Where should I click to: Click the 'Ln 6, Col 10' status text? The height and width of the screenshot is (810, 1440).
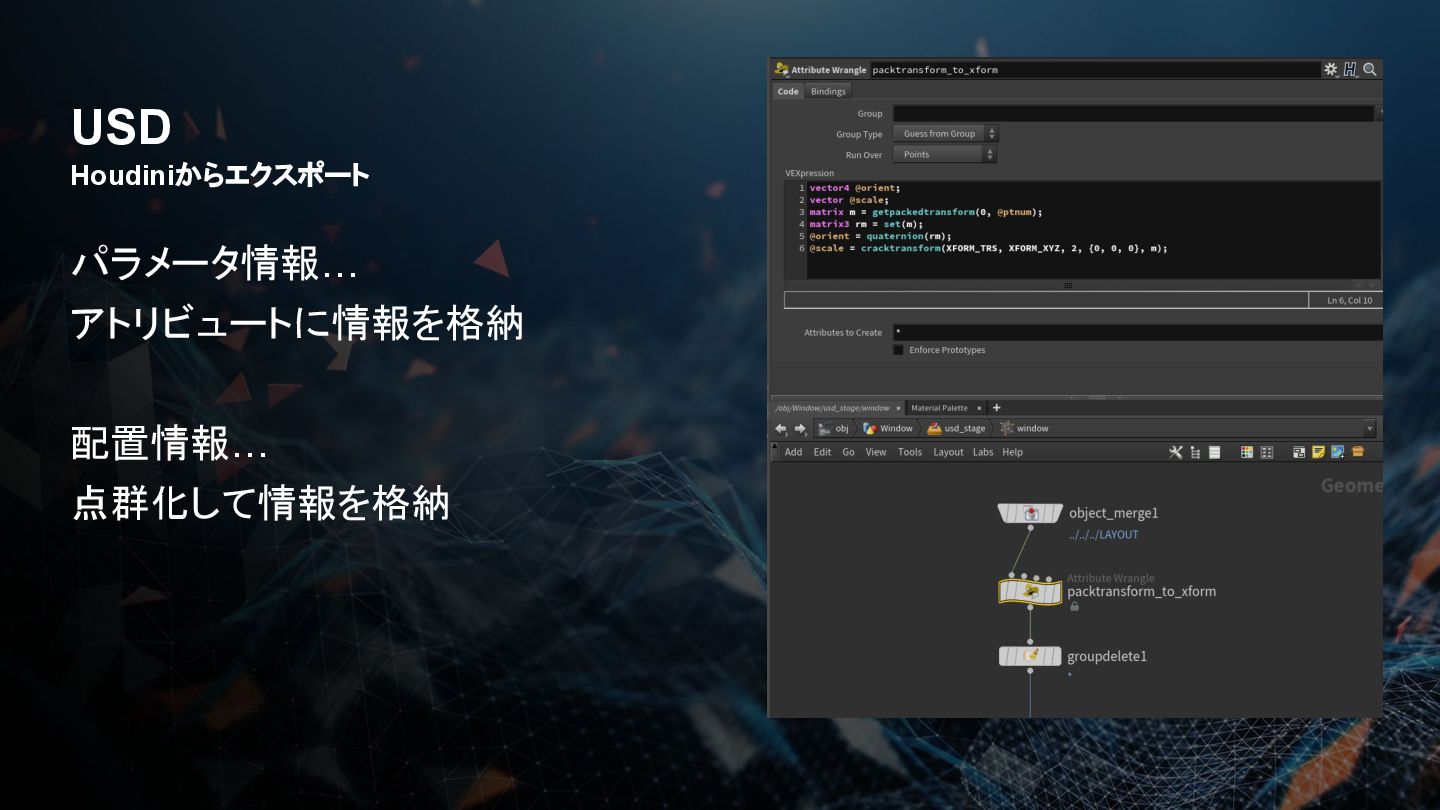[1349, 300]
